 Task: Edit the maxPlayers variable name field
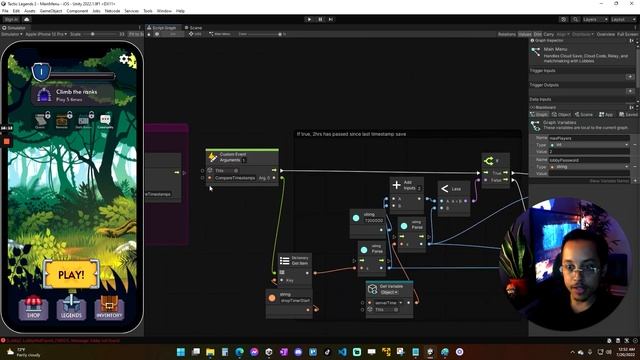[x=589, y=138]
